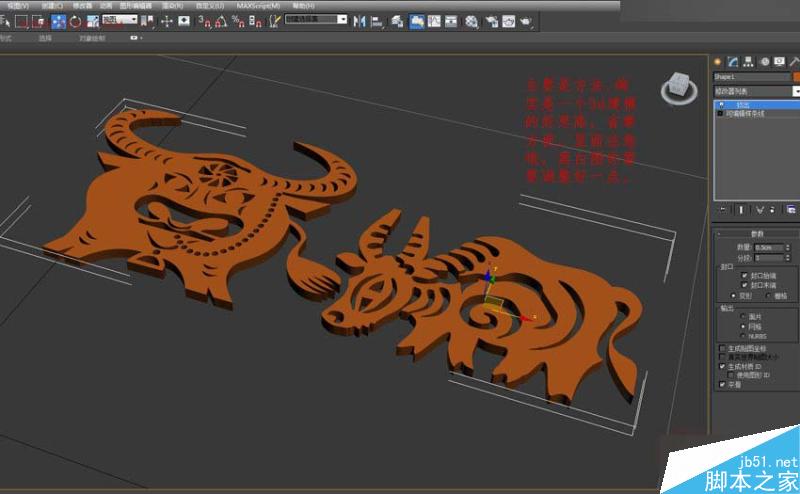Open the Modify panel tab
Viewport: 800px width, 494px height.
click(x=733, y=61)
